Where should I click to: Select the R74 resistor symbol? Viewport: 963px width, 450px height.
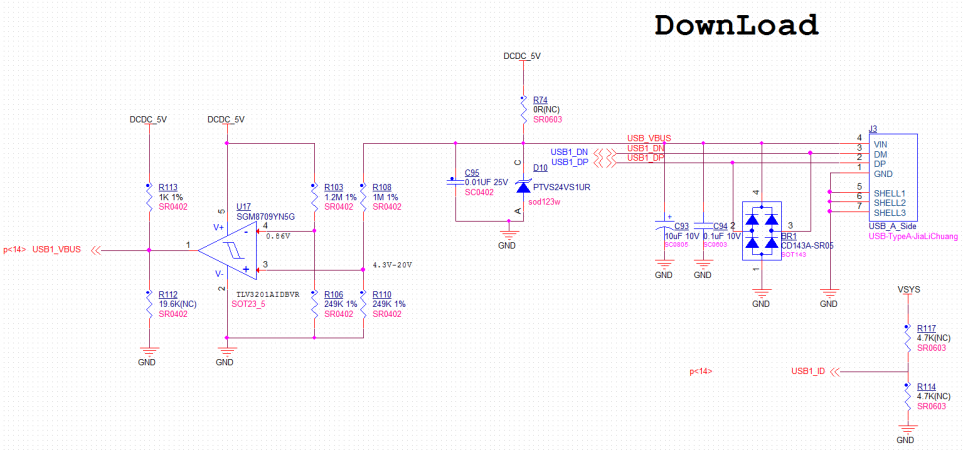(523, 111)
